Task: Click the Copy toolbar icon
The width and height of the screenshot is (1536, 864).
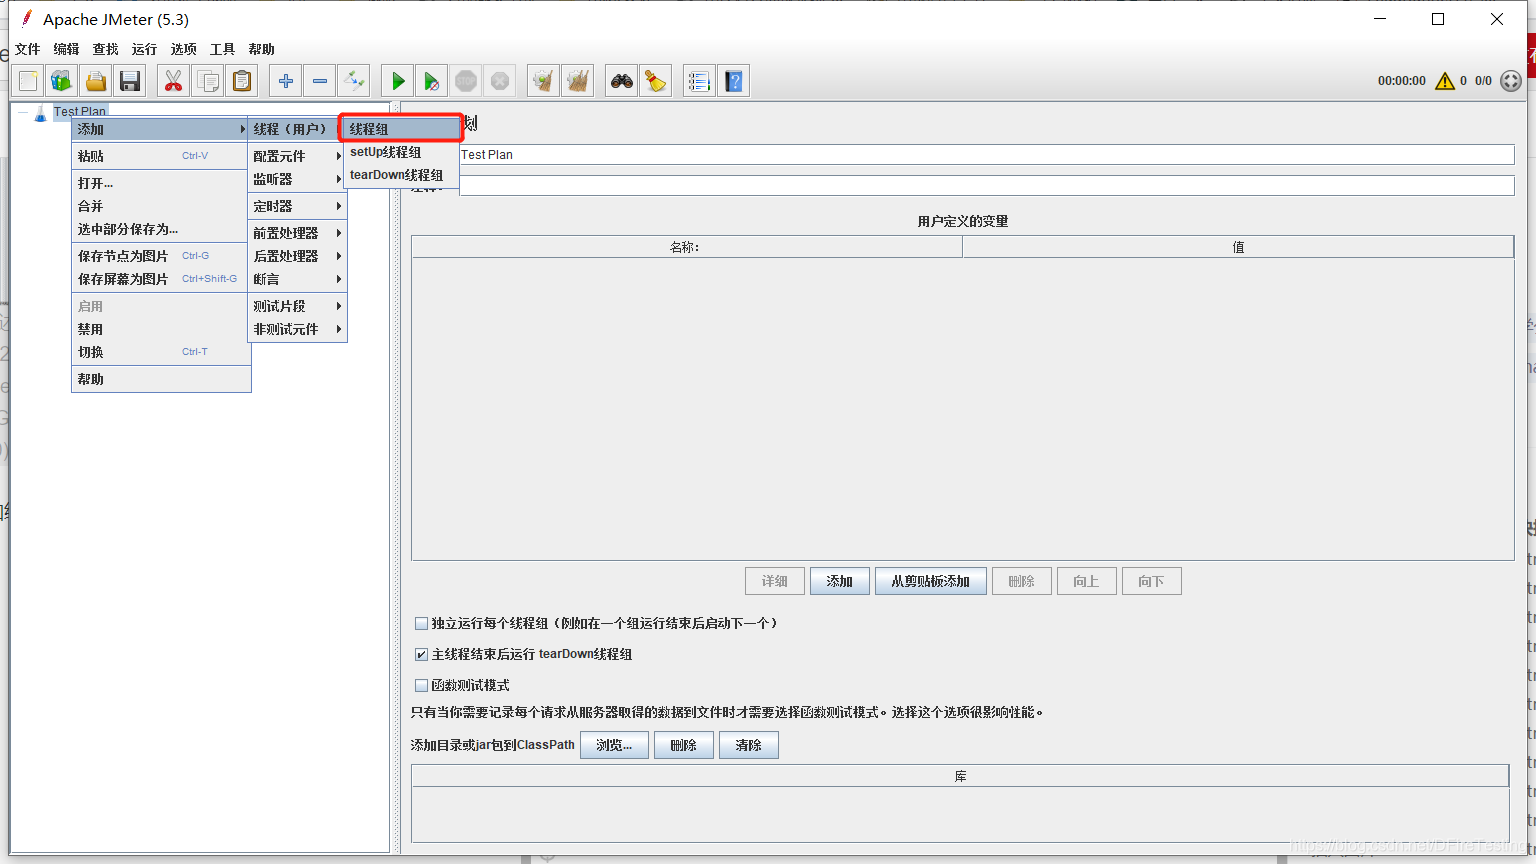Action: click(x=208, y=81)
